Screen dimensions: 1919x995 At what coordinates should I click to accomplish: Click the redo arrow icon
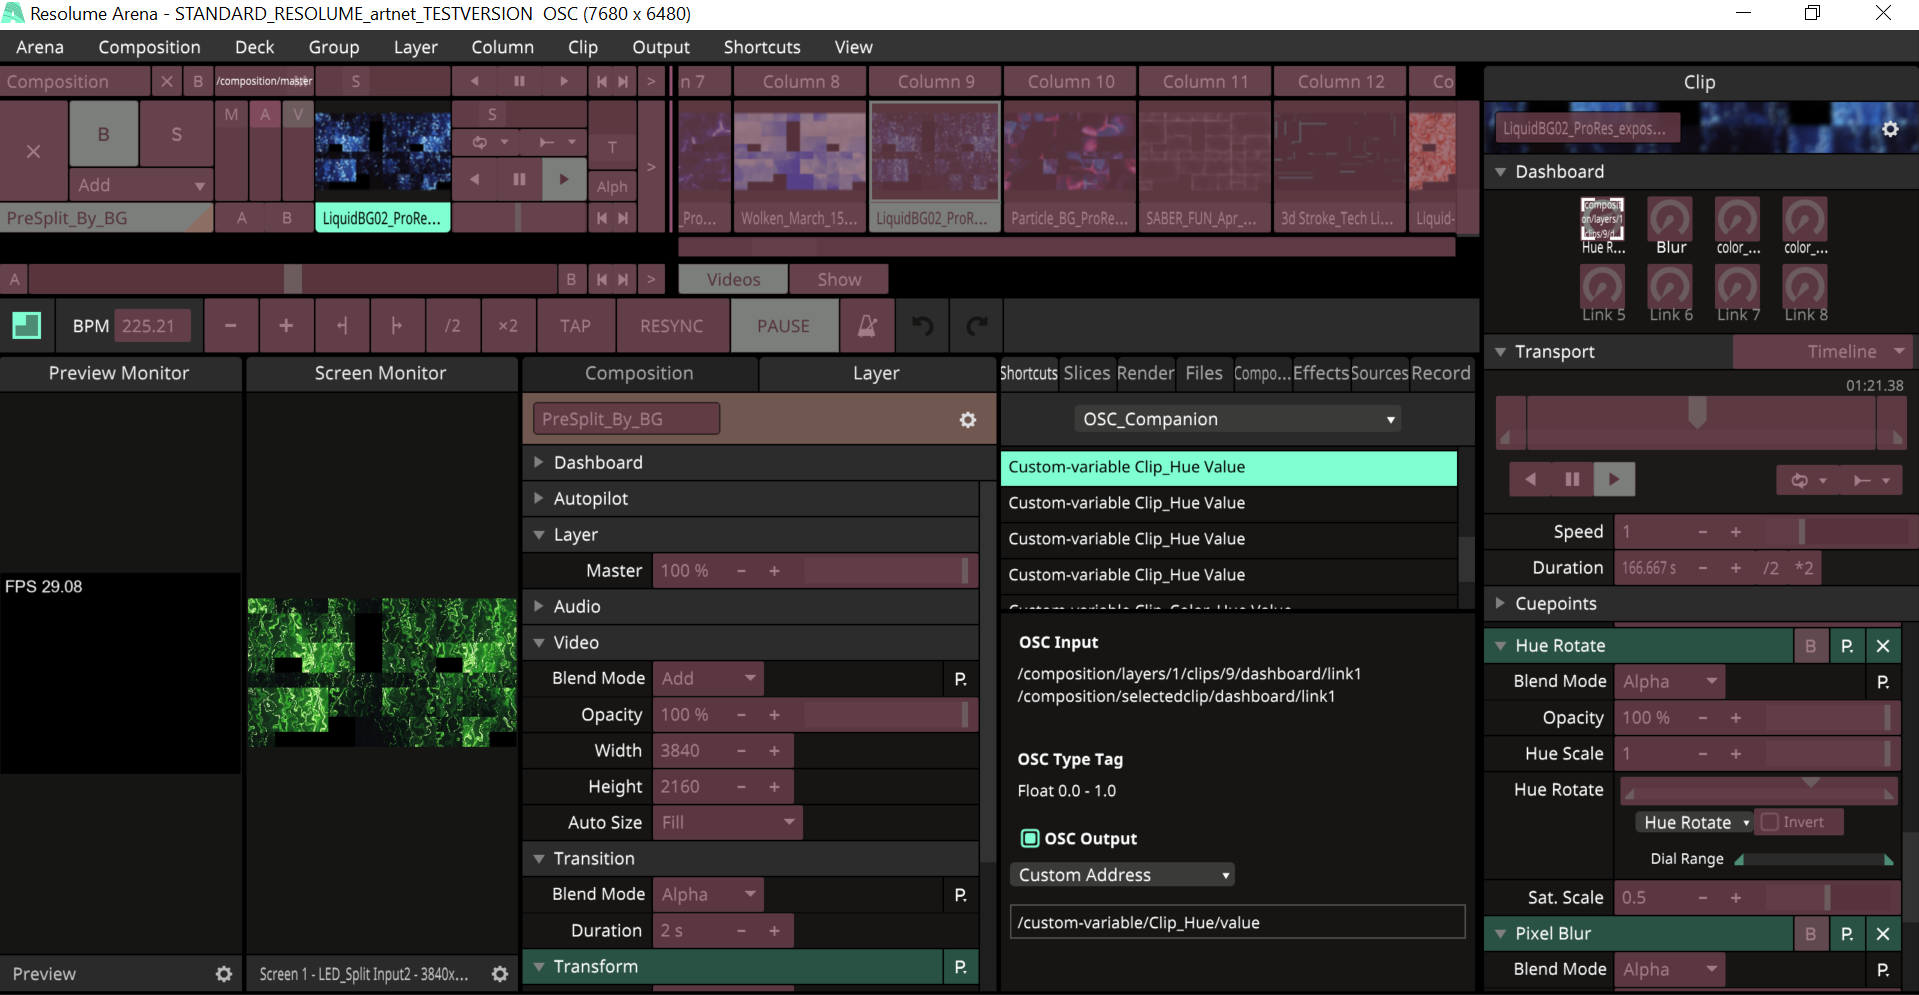coord(976,326)
